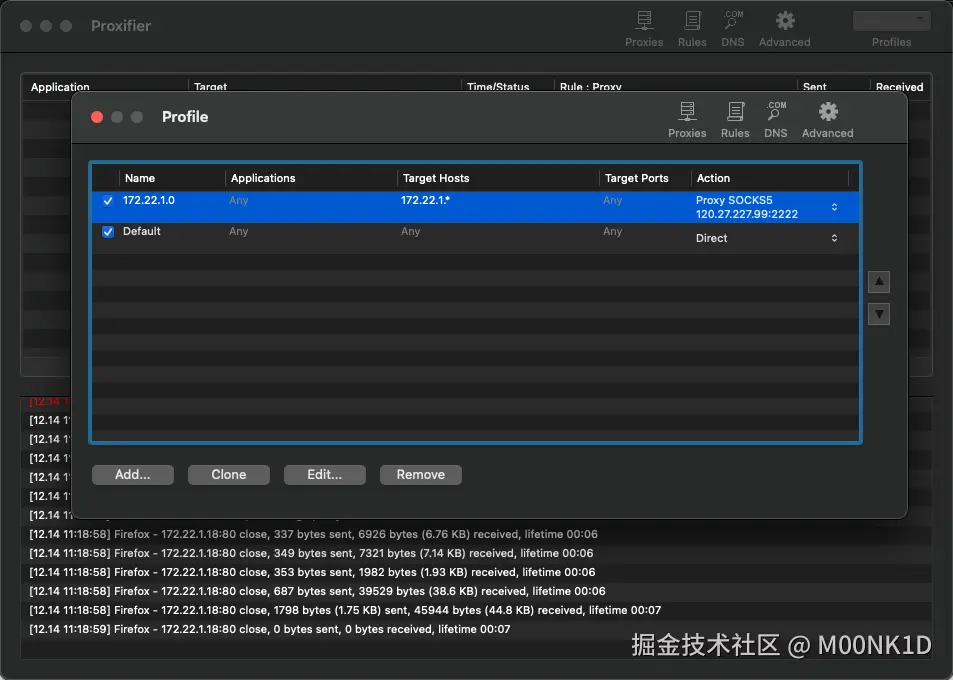
Task: Open action dropdown for Proxy SOCKS5 rule
Action: pos(834,207)
